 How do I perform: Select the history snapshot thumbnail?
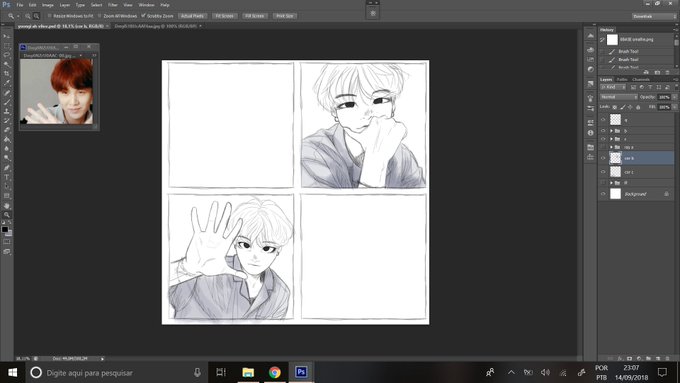(x=612, y=39)
